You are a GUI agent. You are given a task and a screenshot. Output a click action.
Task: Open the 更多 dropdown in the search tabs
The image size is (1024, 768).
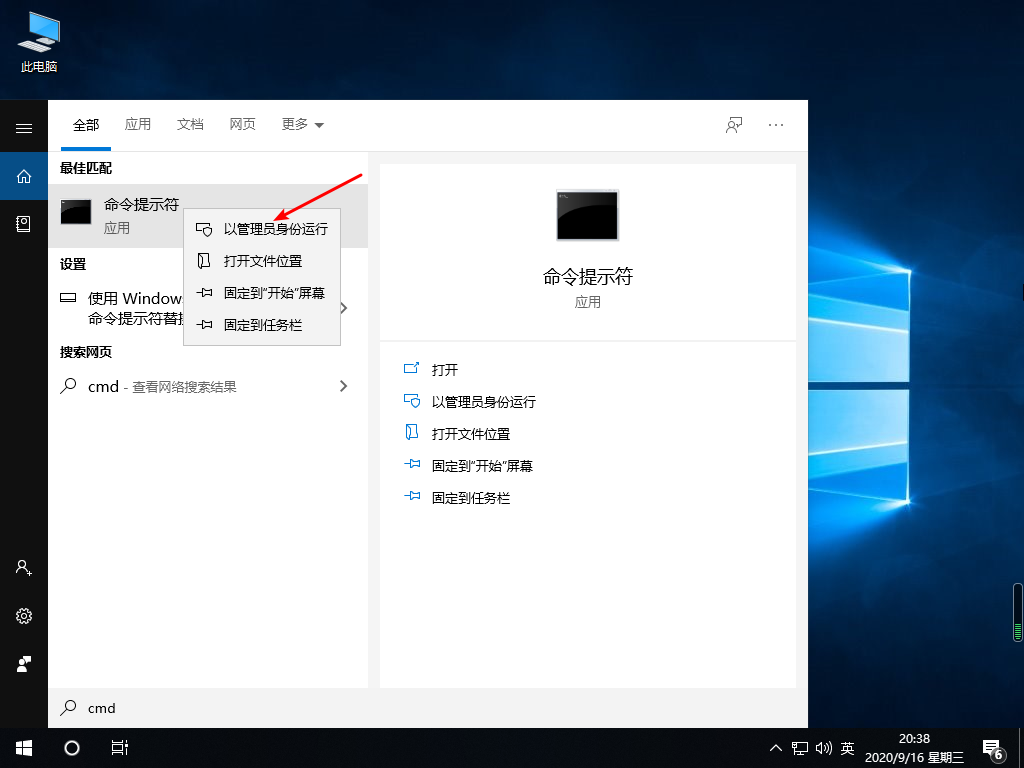[x=302, y=124]
